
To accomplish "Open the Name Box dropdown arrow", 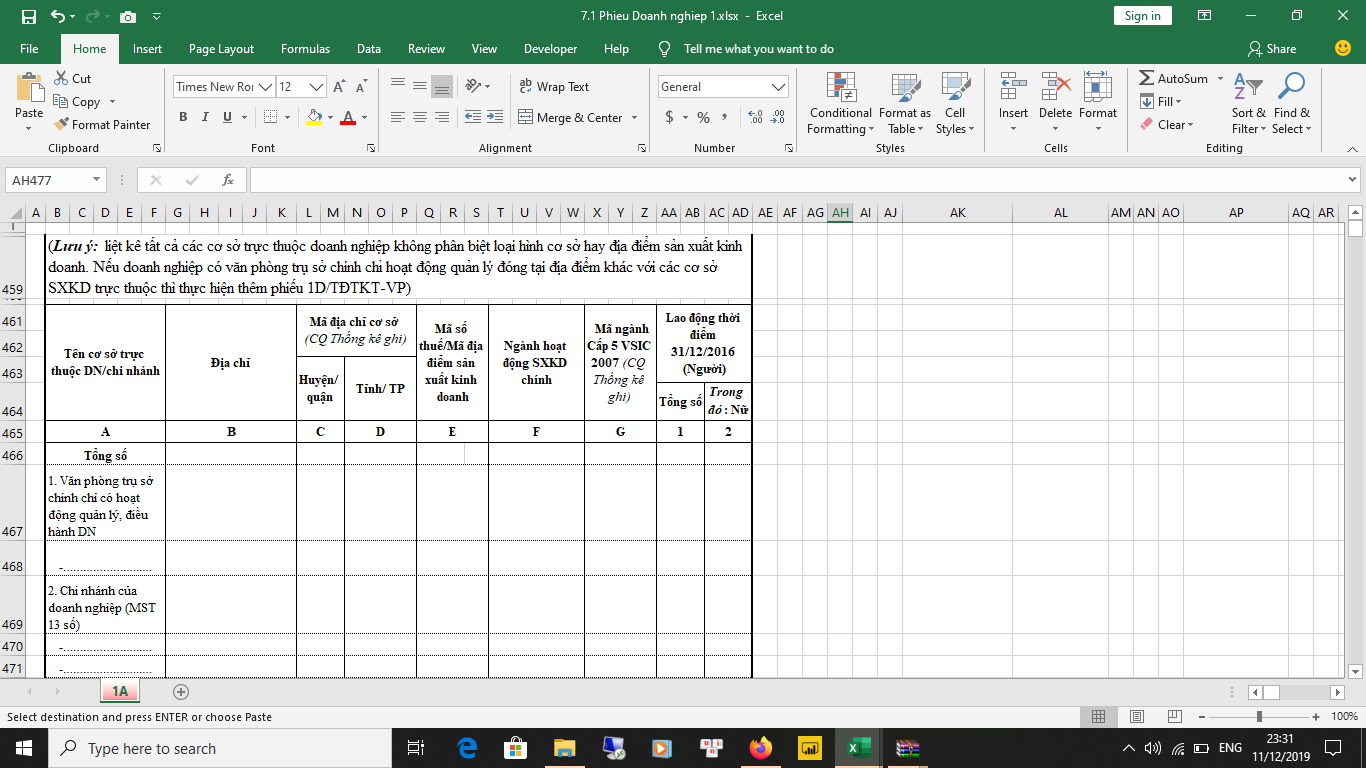I will coord(96,180).
